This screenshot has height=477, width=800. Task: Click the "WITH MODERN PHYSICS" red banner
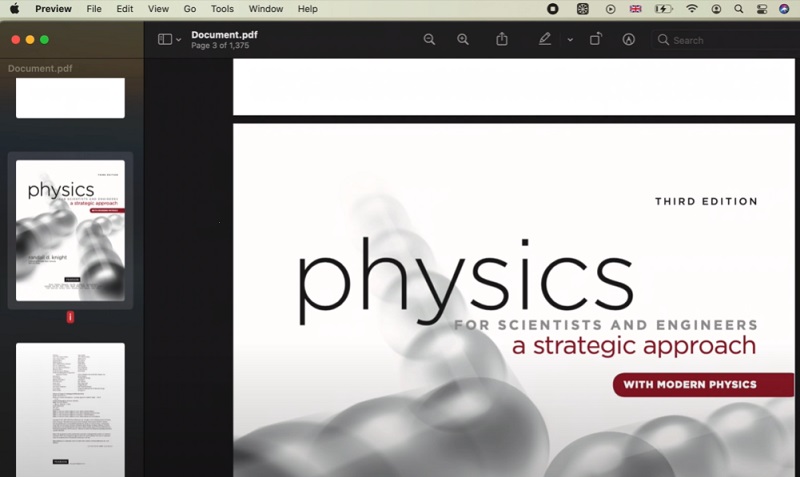coord(704,385)
